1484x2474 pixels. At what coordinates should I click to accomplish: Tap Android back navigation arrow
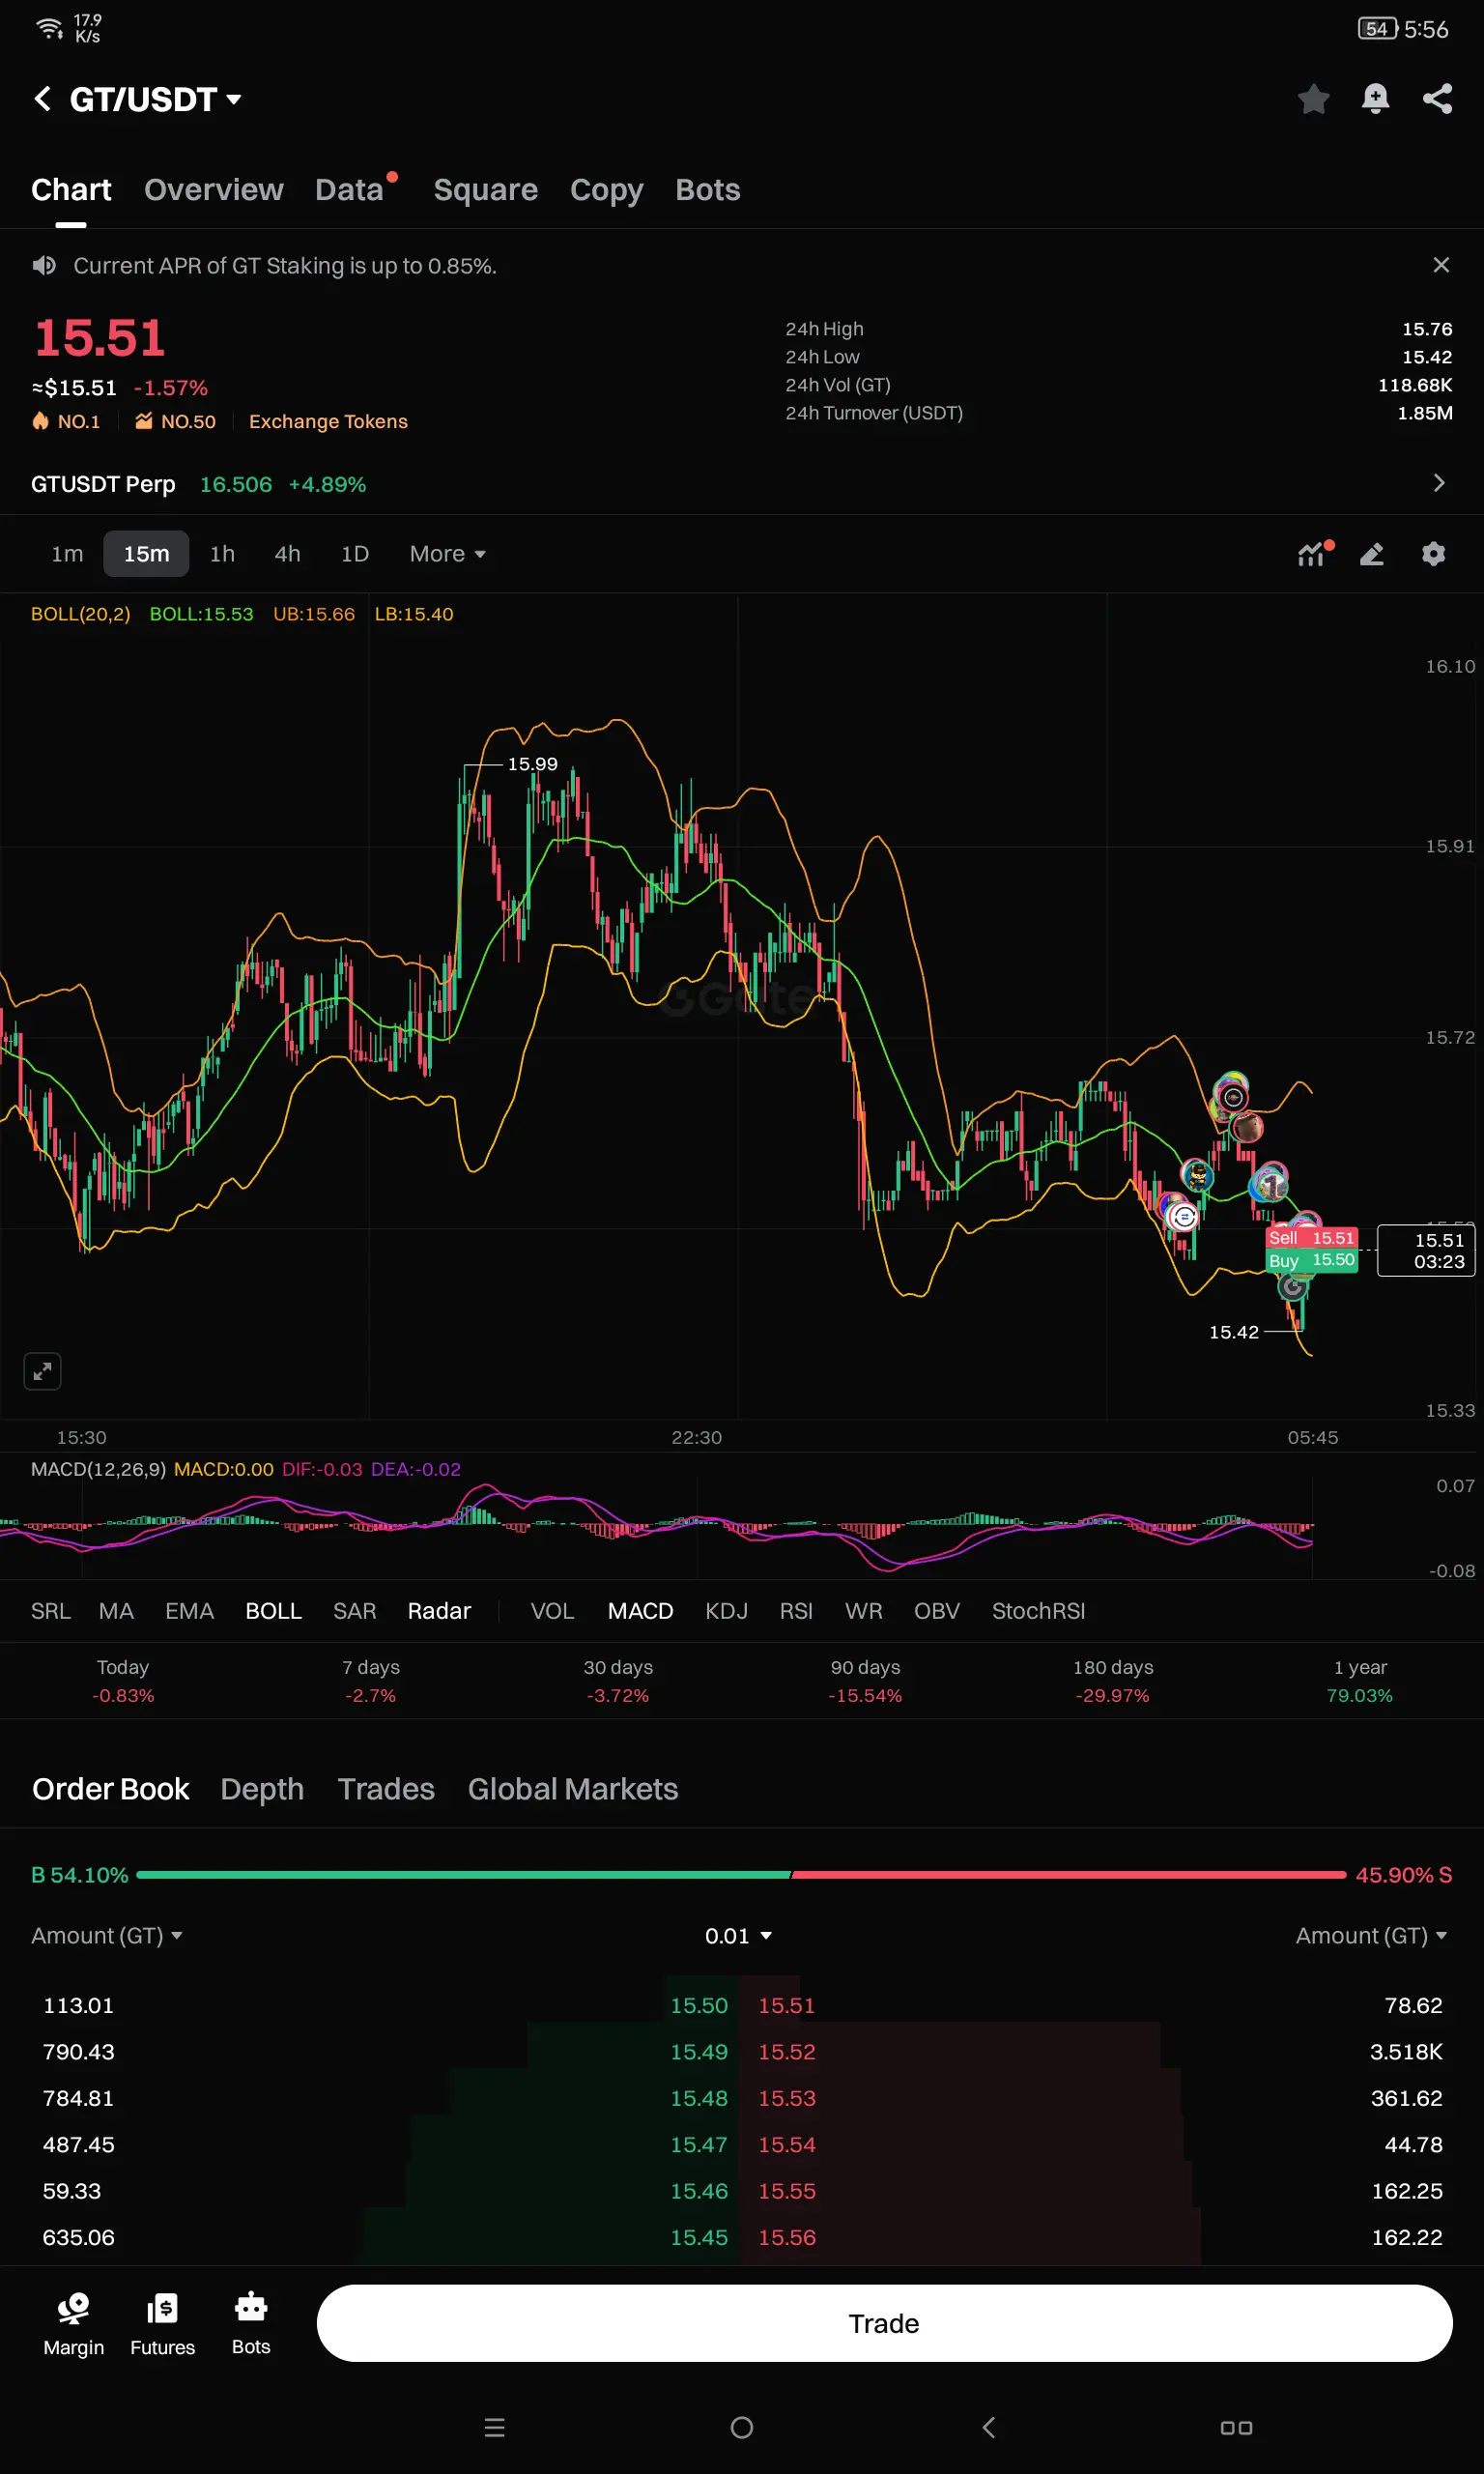tap(988, 2427)
